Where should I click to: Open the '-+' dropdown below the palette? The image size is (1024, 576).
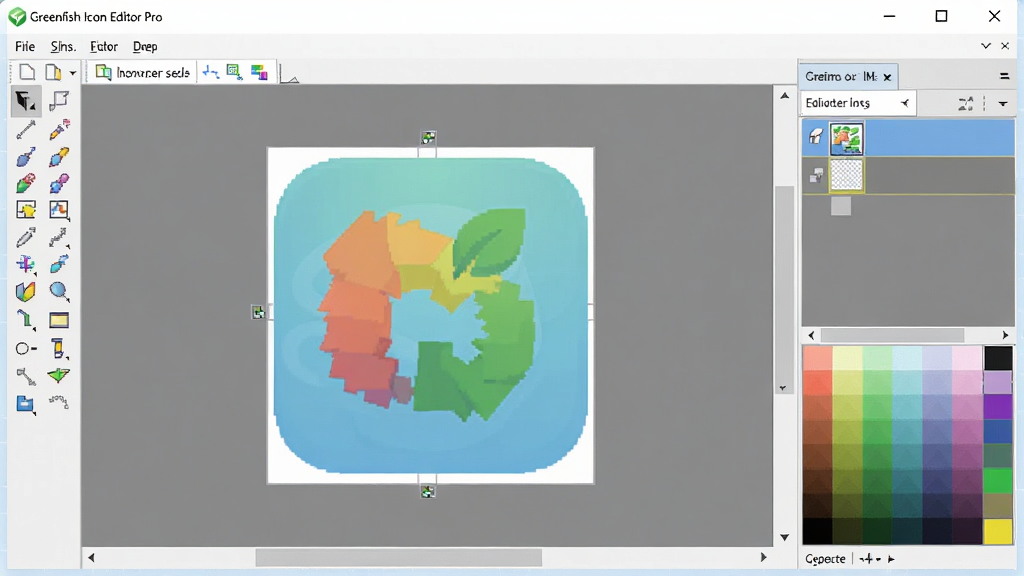(x=870, y=559)
